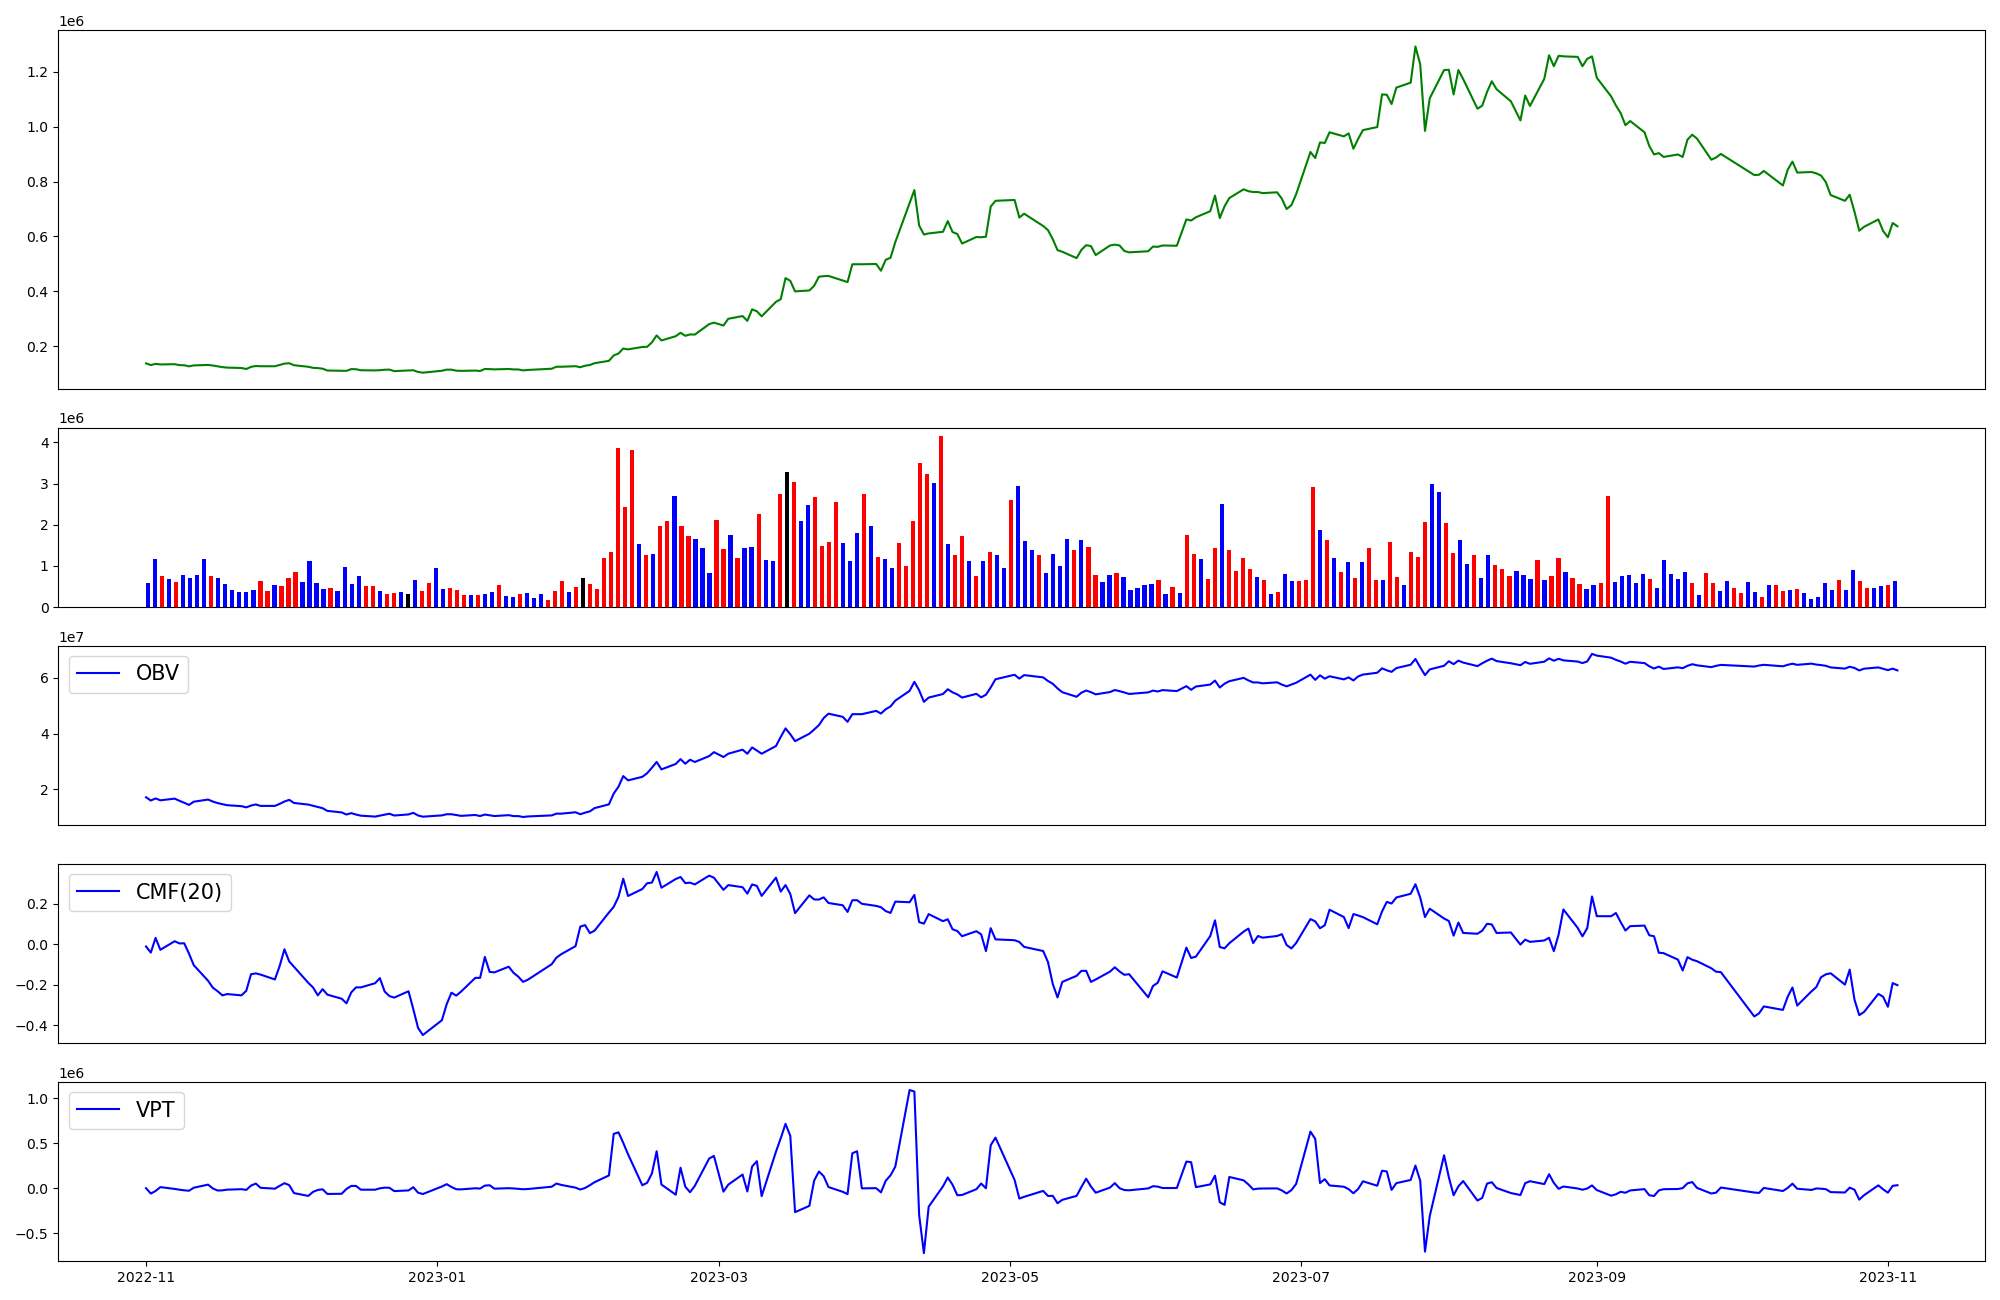Click the tall black volume bar
Image resolution: width=2000 pixels, height=1300 pixels.
[x=787, y=540]
